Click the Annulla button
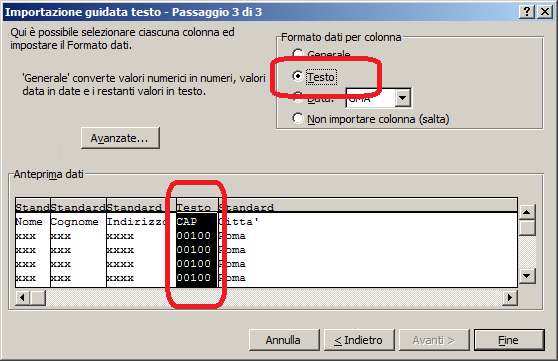This screenshot has height=361, width=558. pos(284,340)
